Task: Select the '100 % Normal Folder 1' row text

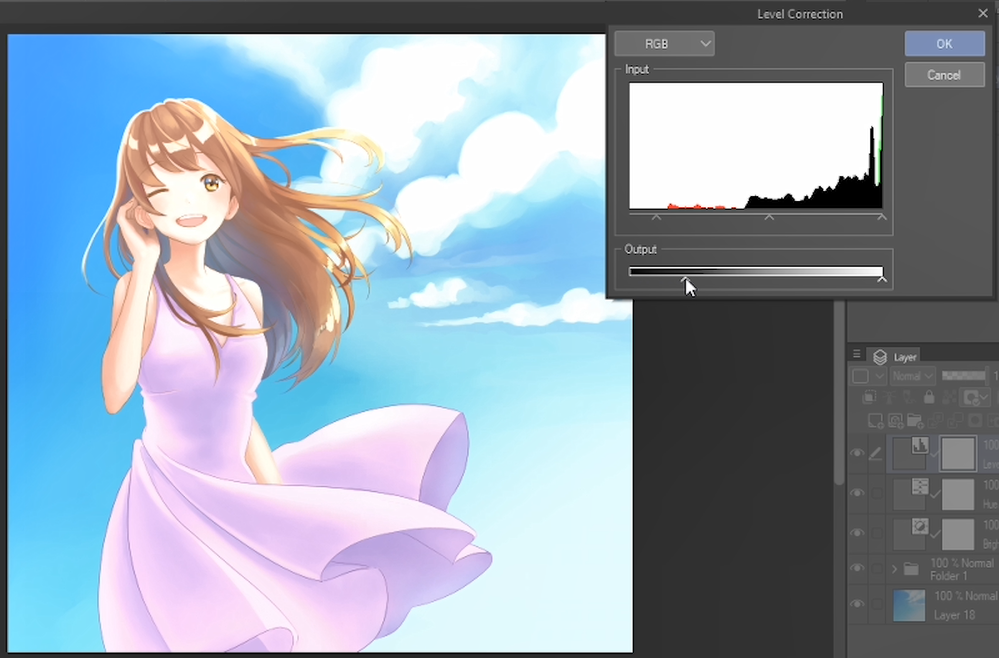Action: coord(961,569)
